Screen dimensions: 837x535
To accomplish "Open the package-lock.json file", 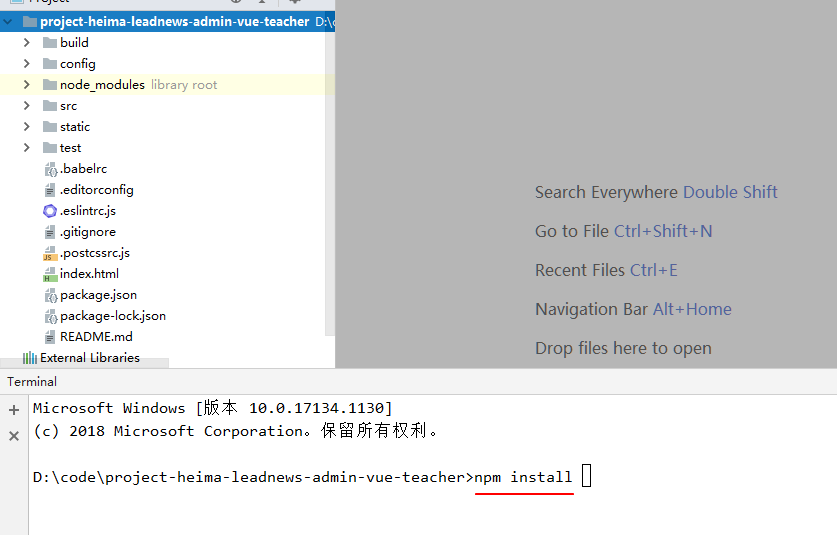I will coord(113,316).
